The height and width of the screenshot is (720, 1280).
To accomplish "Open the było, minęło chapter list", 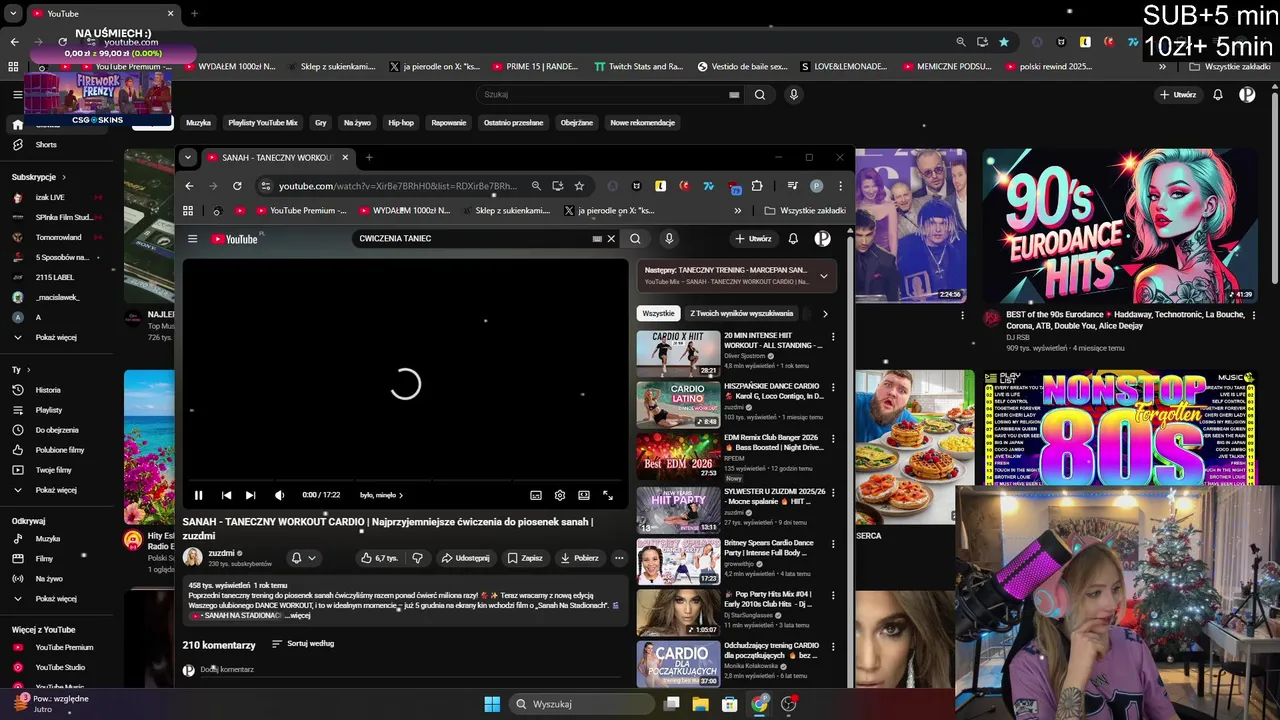I will [x=382, y=495].
